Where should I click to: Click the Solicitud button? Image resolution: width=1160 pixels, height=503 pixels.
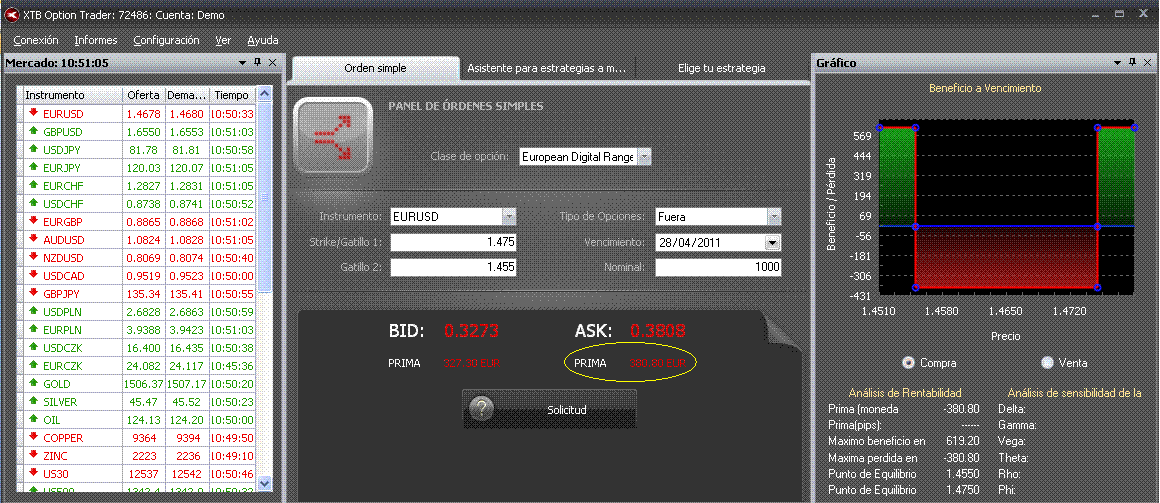(x=550, y=409)
